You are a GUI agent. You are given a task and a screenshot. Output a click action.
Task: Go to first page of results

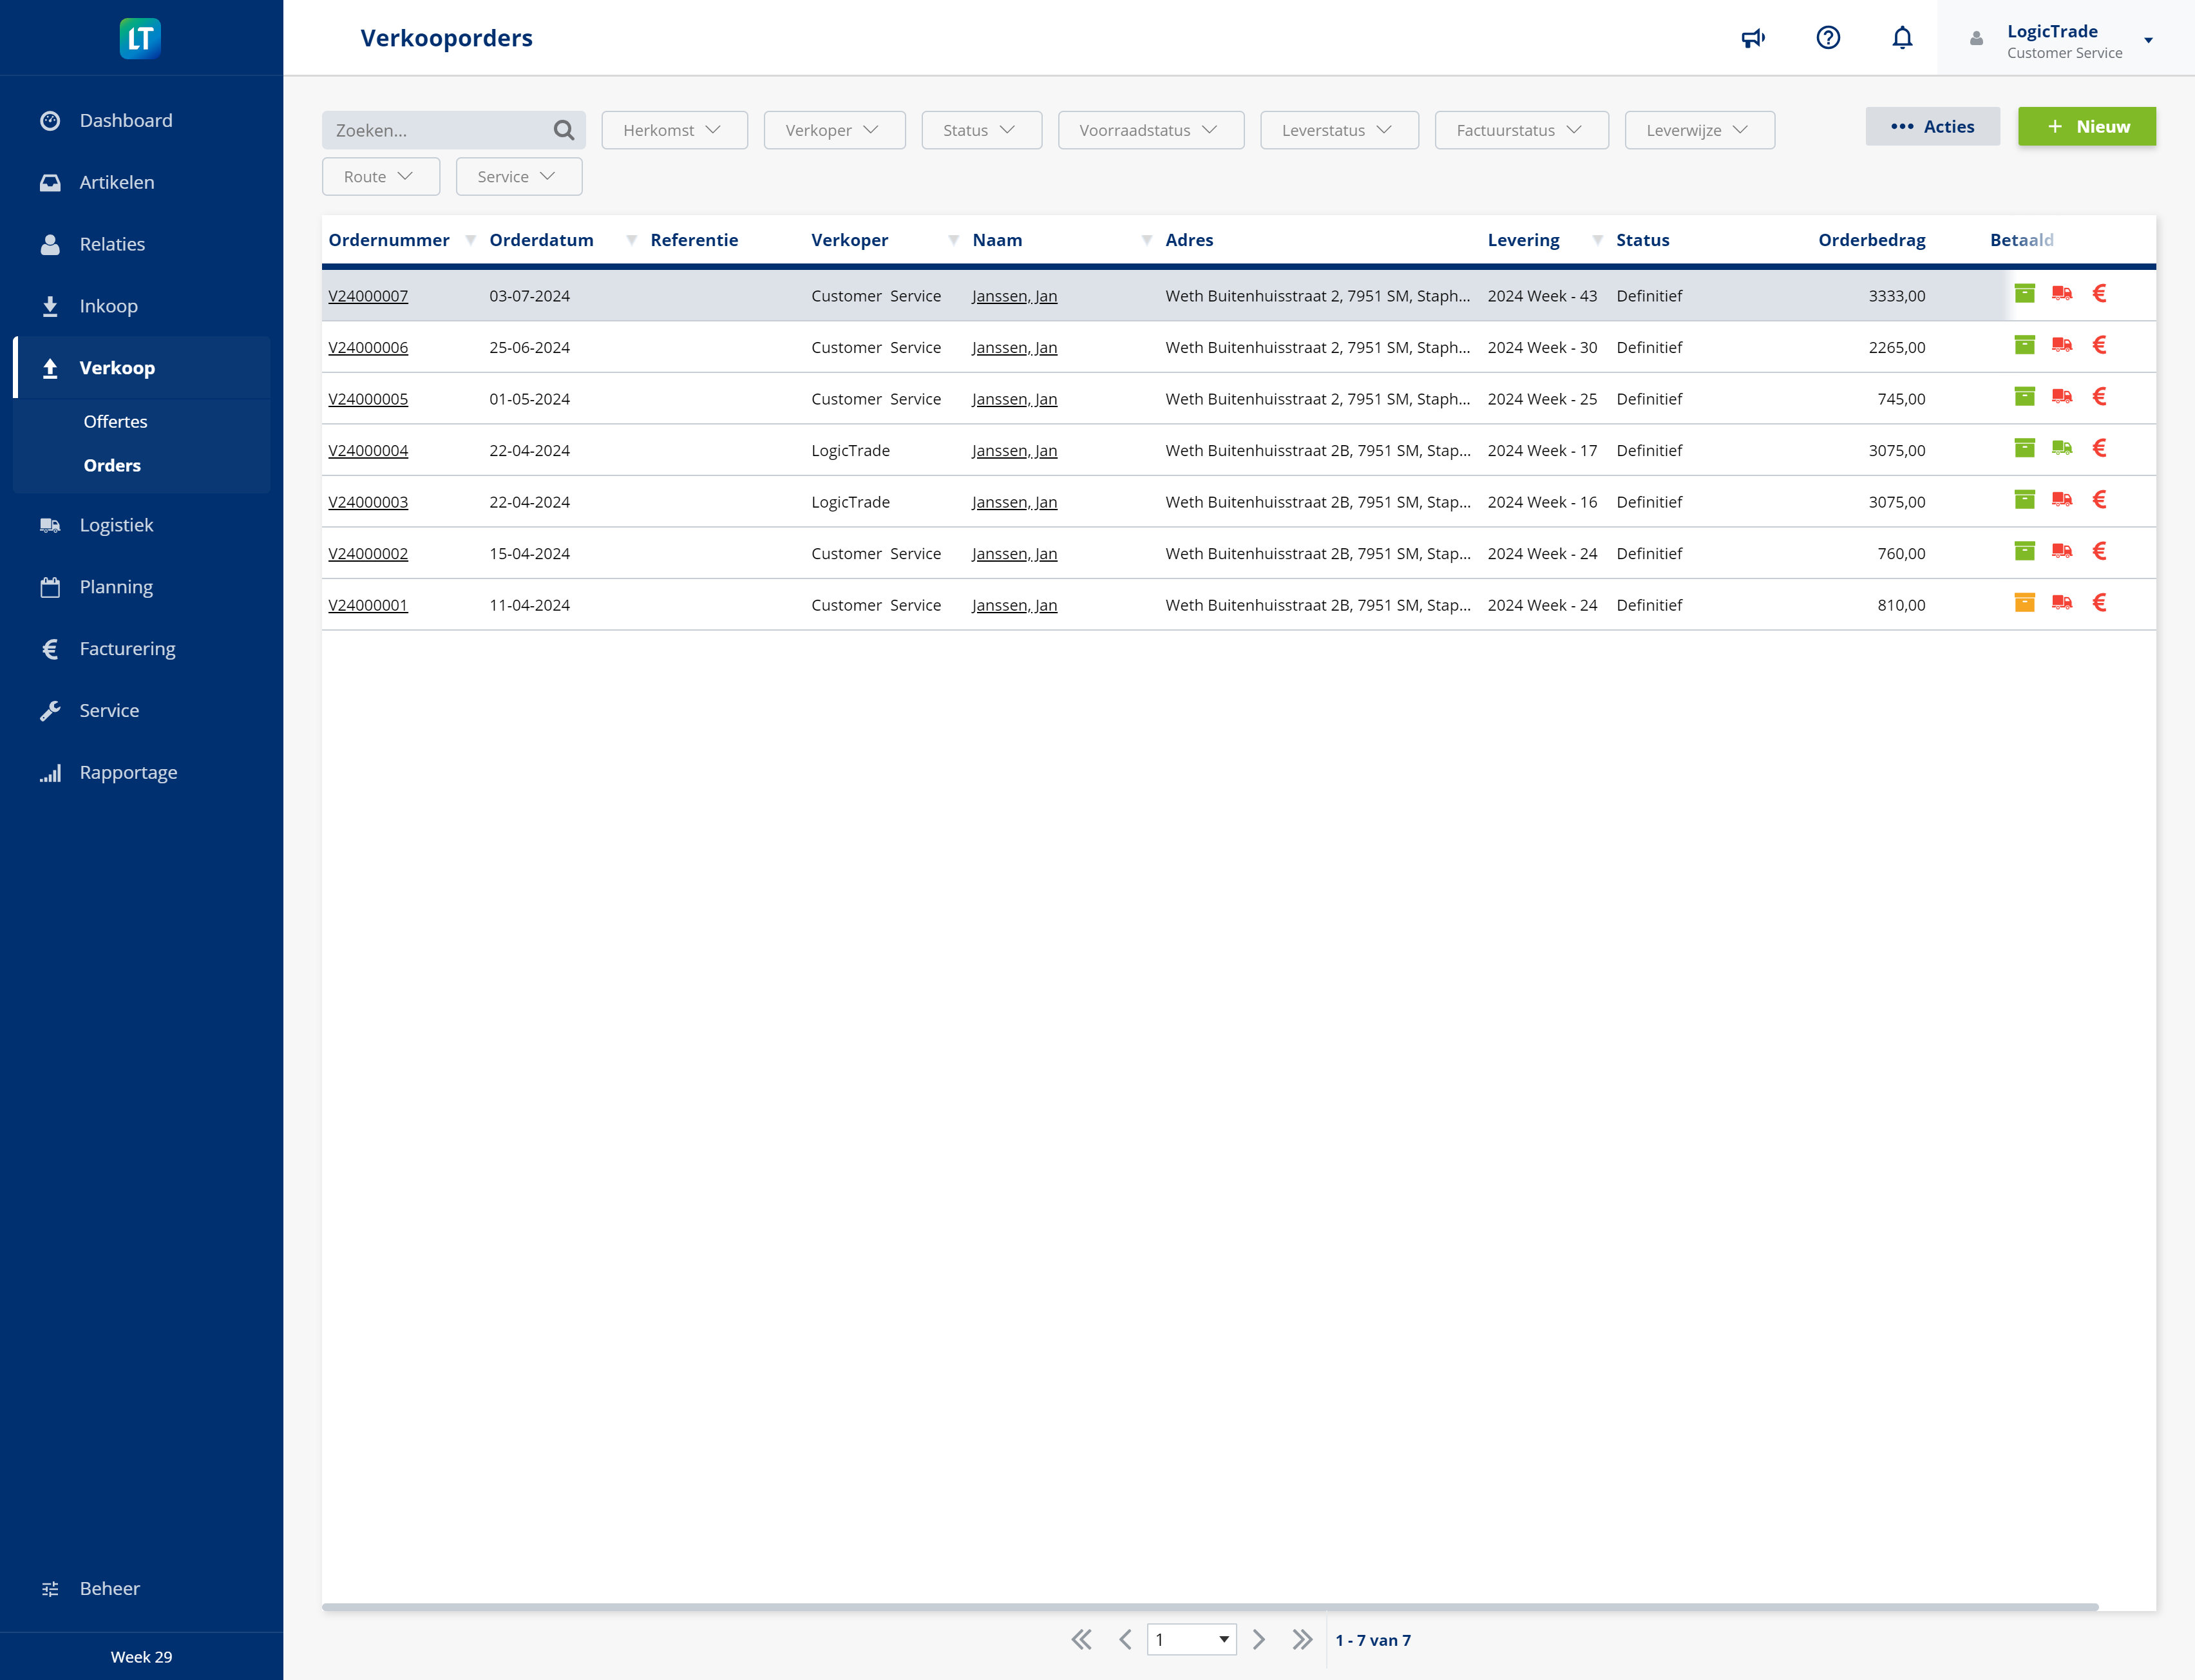coord(1081,1640)
